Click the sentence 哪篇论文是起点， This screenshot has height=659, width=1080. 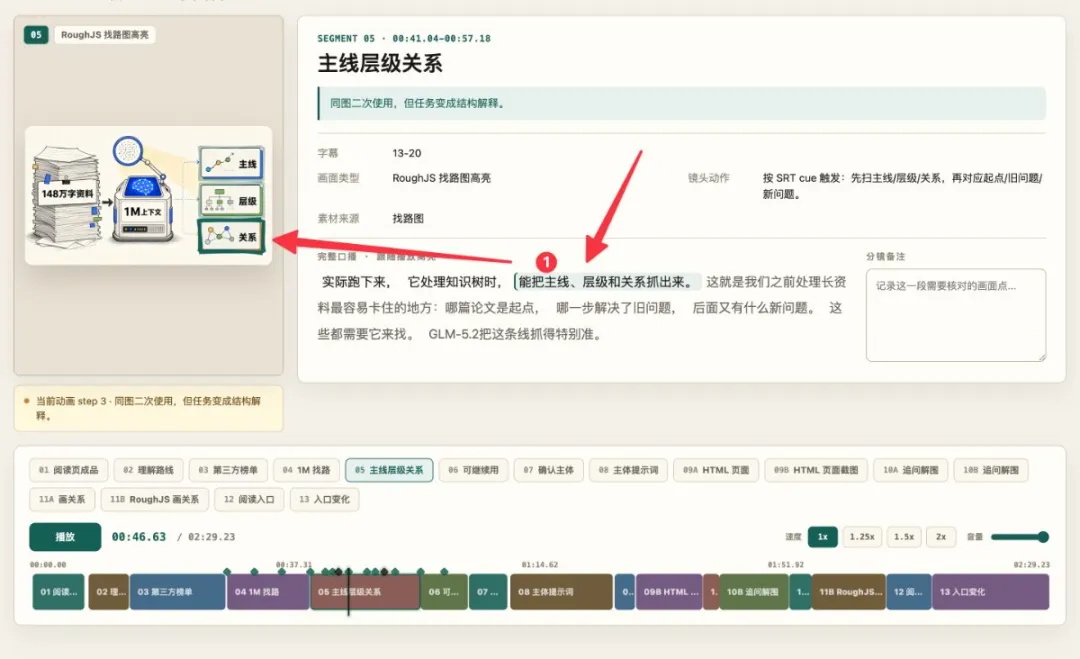click(x=492, y=308)
